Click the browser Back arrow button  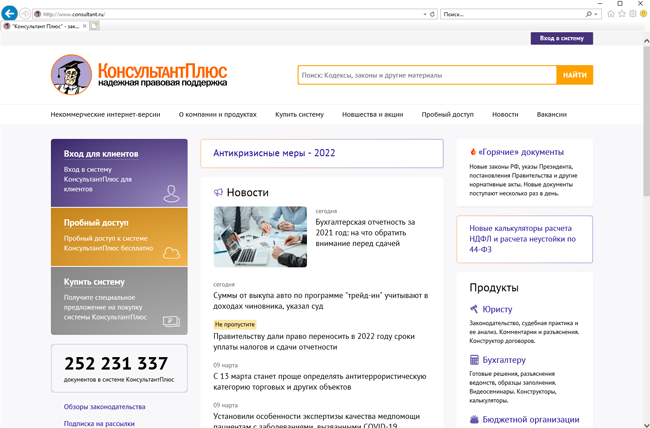(10, 14)
